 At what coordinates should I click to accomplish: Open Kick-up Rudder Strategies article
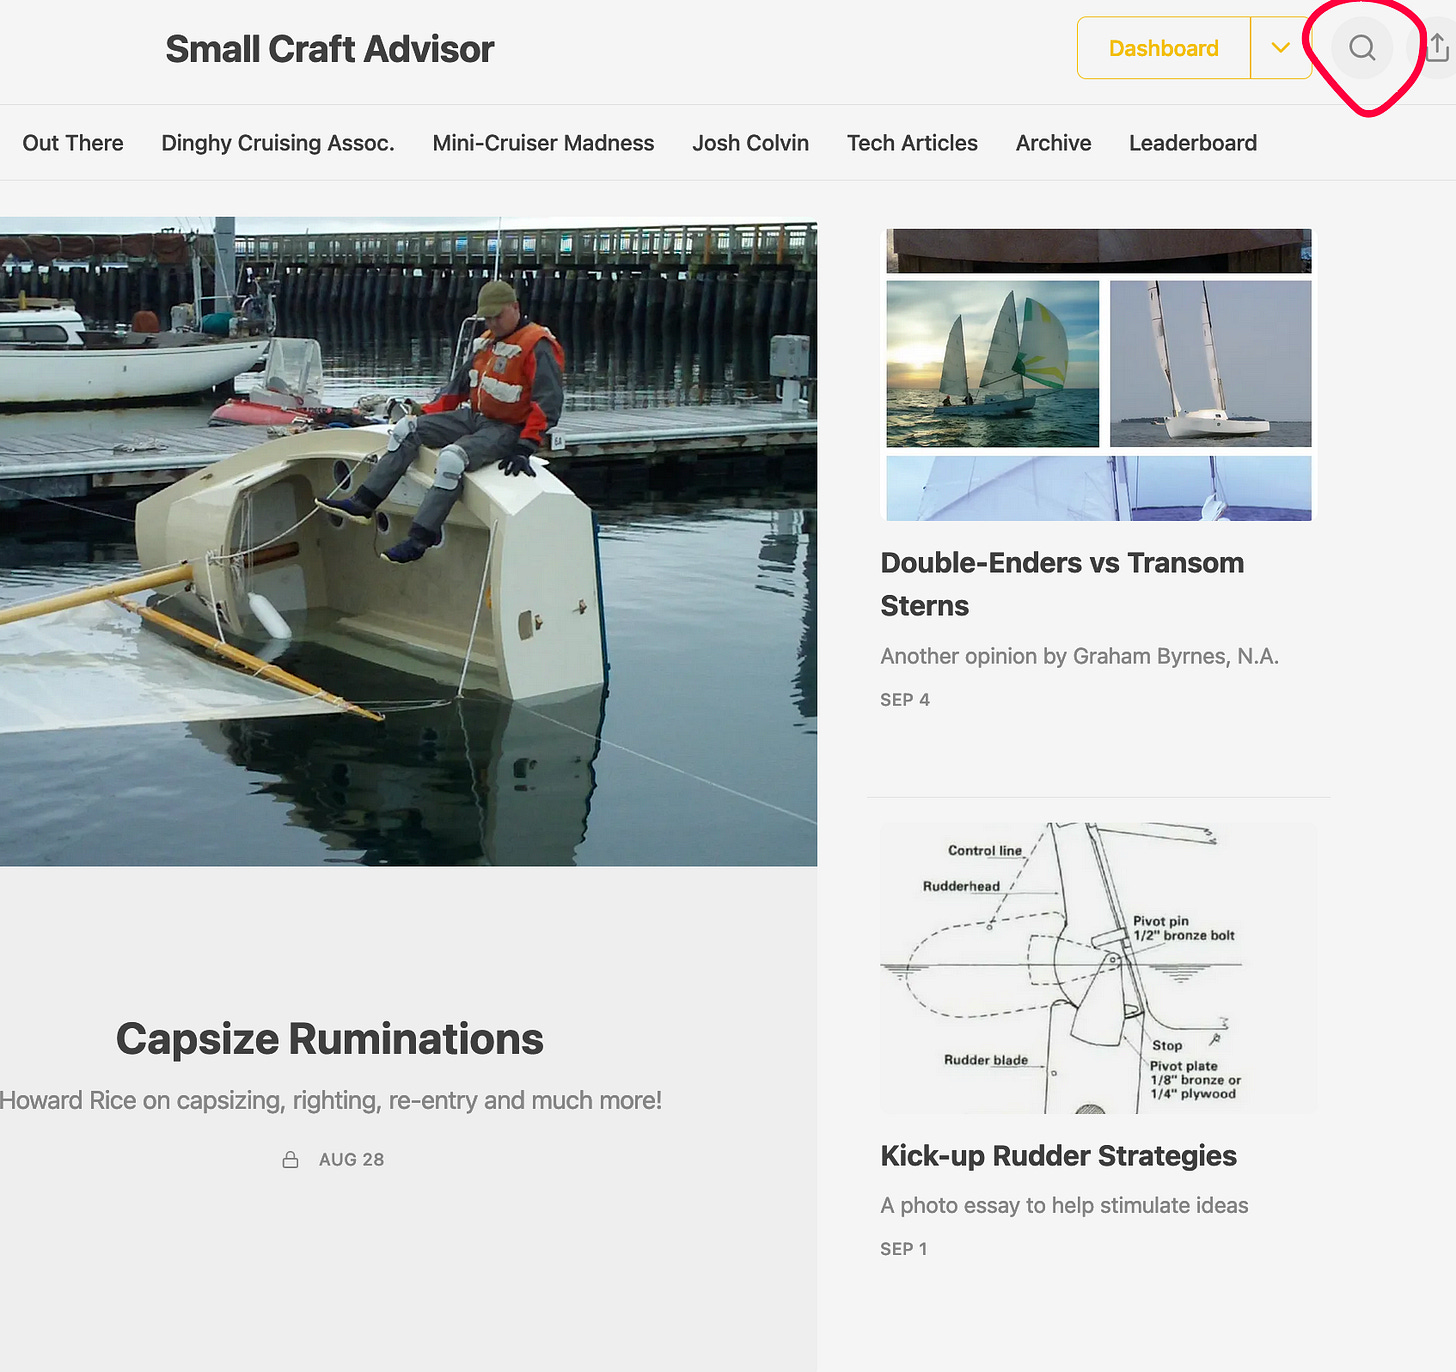click(1059, 1156)
